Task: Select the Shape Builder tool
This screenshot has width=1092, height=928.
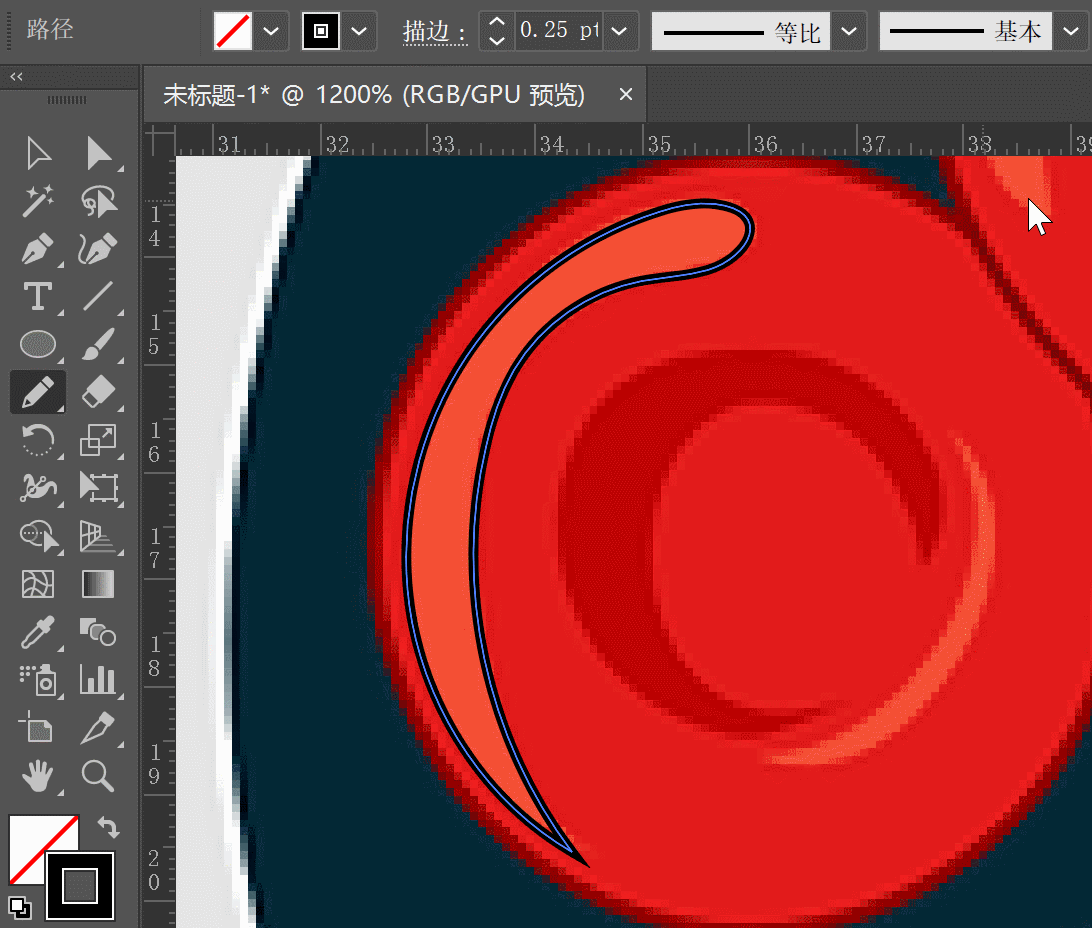Action: pos(38,535)
